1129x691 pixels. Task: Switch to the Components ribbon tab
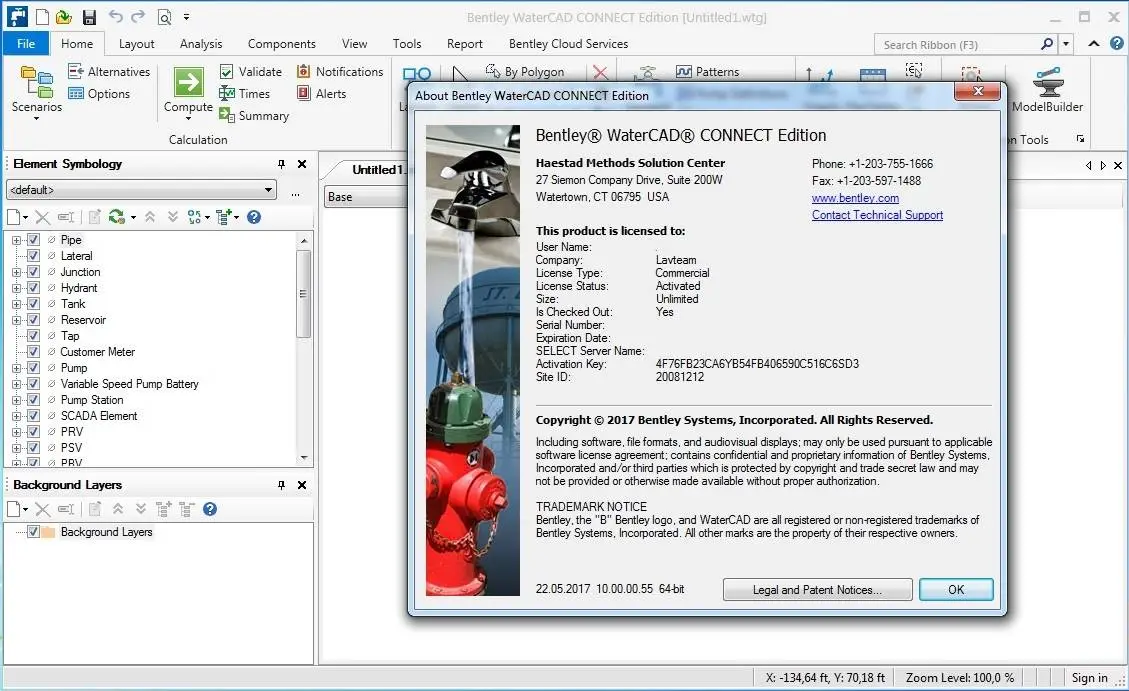[x=282, y=44]
